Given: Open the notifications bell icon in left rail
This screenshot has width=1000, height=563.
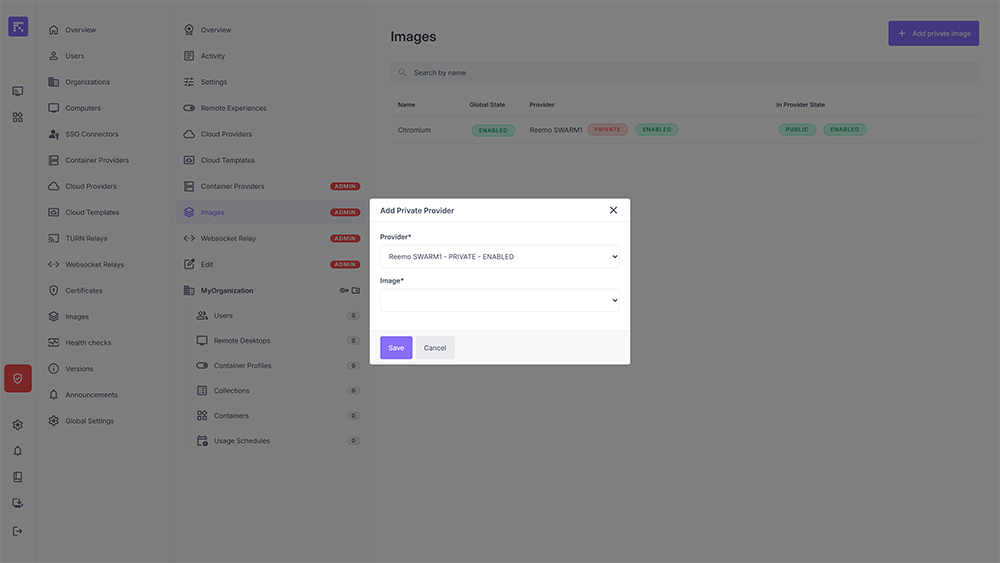Looking at the screenshot, I should point(18,451).
